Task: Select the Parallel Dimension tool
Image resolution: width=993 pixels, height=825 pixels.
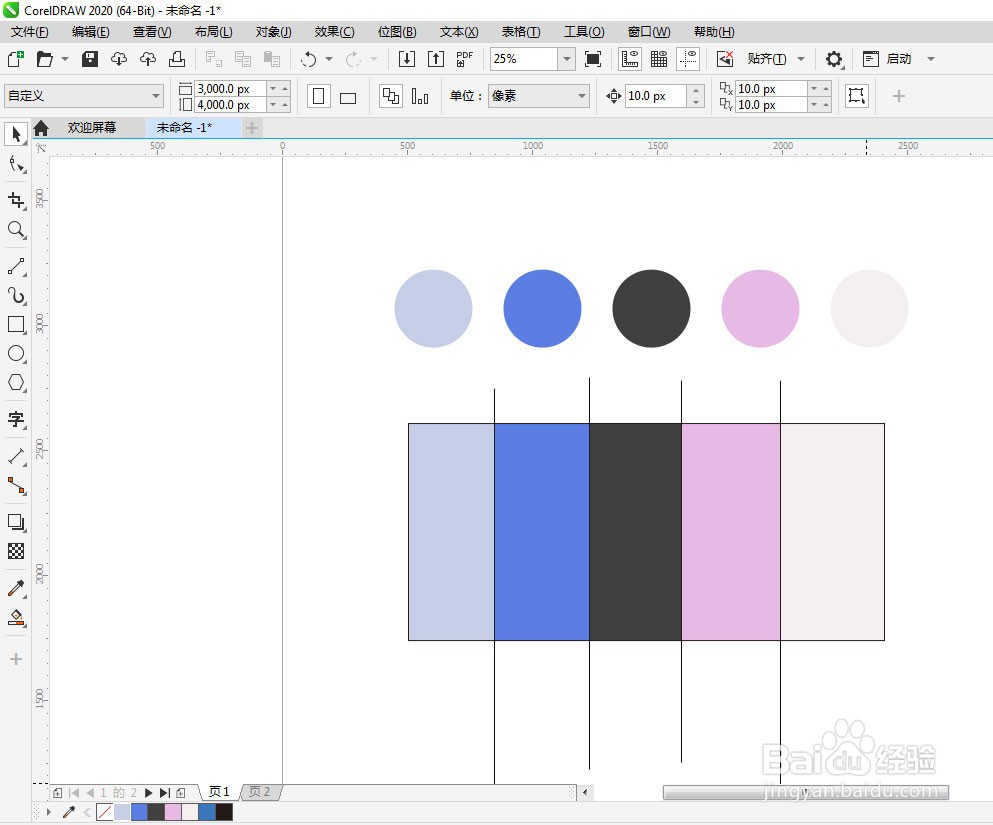Action: click(x=16, y=456)
